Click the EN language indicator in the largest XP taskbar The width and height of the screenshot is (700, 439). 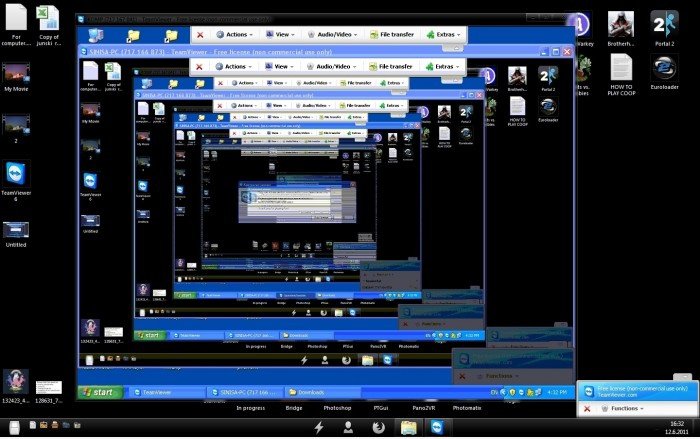point(494,392)
